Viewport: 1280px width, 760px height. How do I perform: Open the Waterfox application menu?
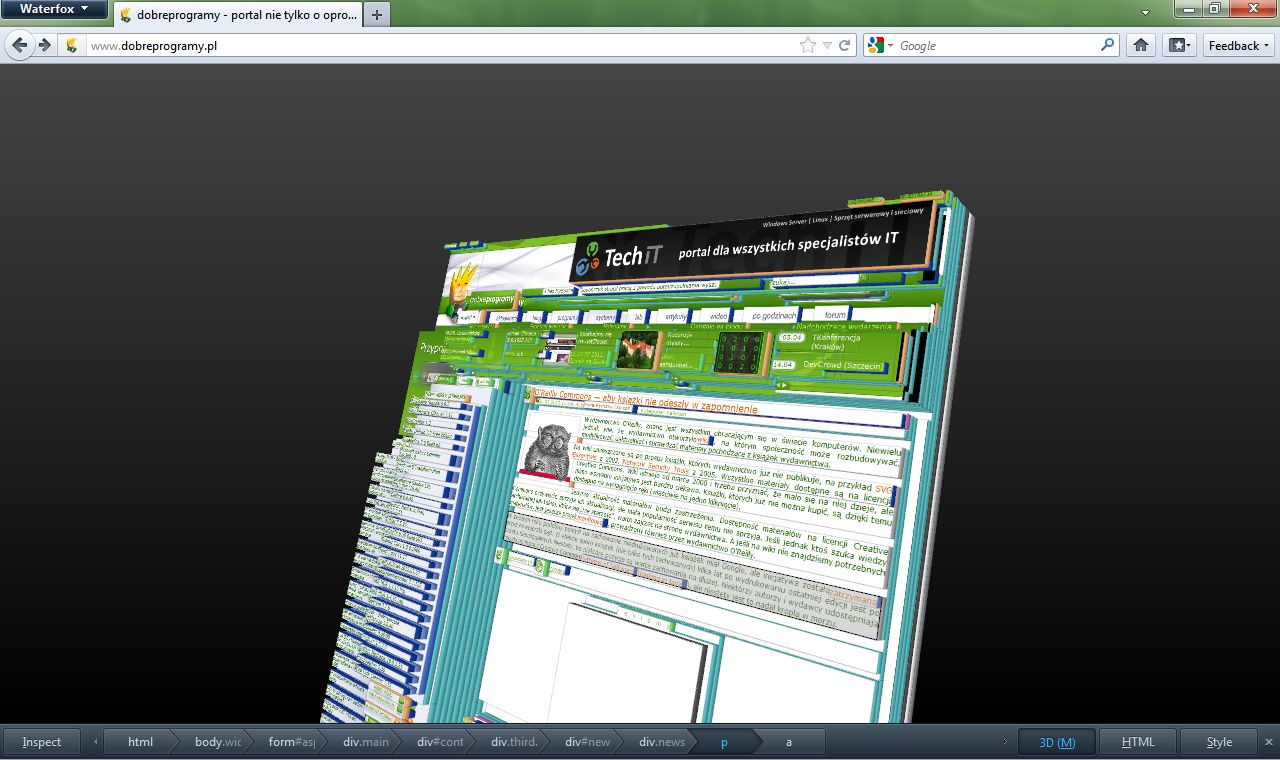coord(54,9)
